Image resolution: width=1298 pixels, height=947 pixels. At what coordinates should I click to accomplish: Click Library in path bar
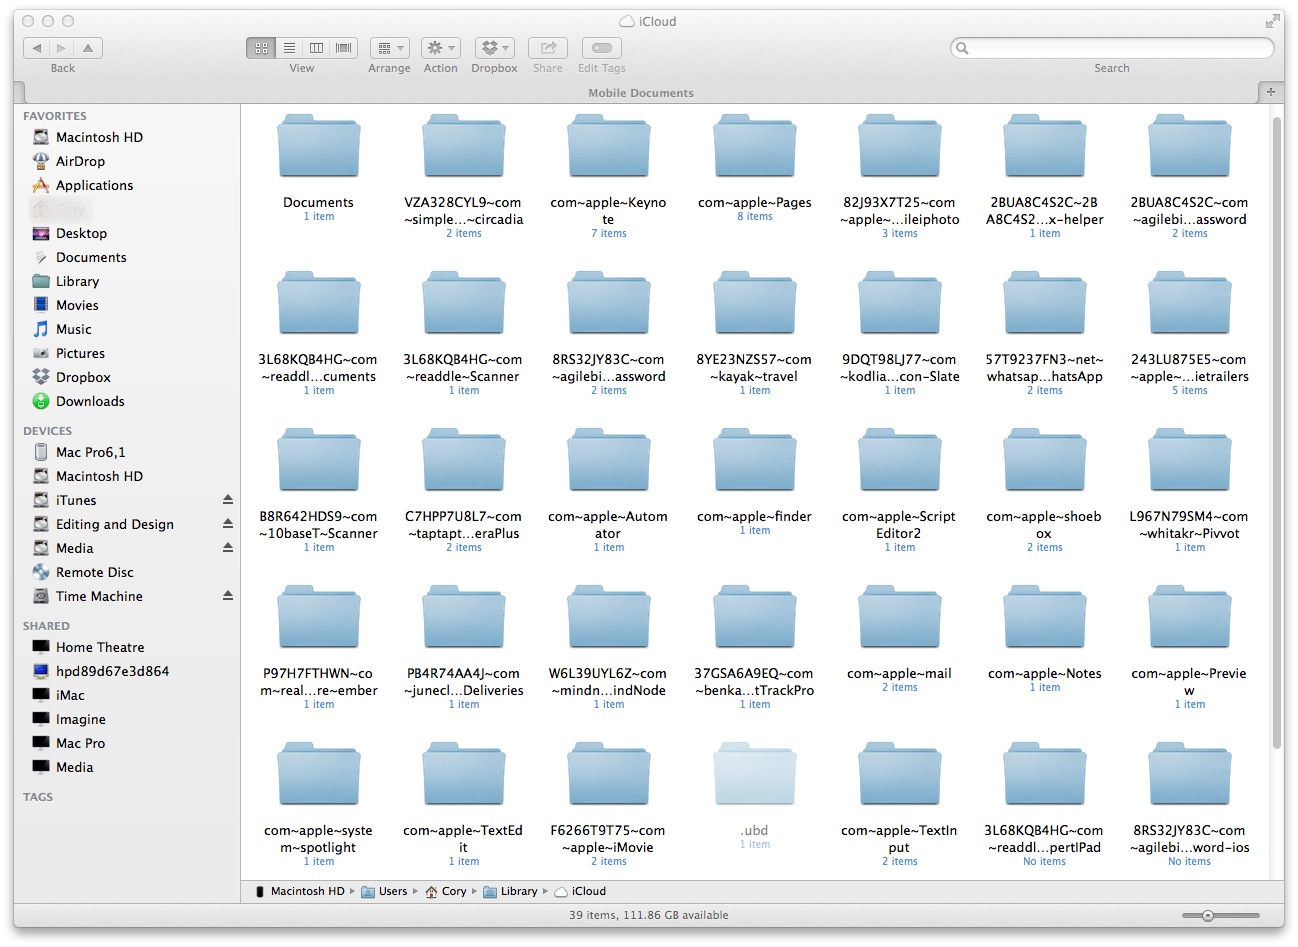(510, 891)
